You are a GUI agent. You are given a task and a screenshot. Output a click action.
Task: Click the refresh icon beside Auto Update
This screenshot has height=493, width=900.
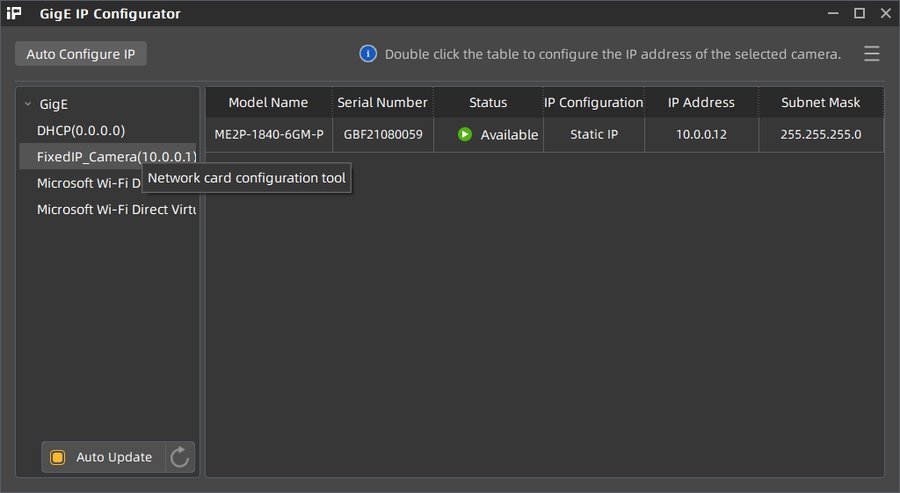(x=180, y=457)
